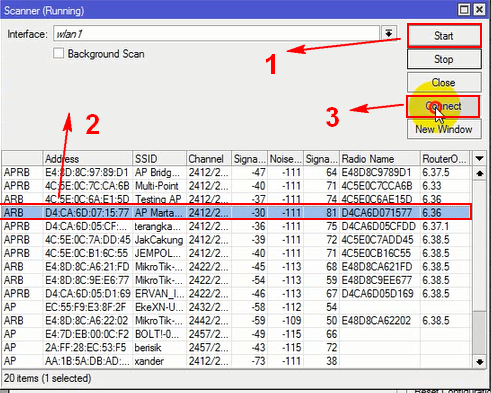Click radio name 4C5E0C7CCA6B cell

[380, 186]
